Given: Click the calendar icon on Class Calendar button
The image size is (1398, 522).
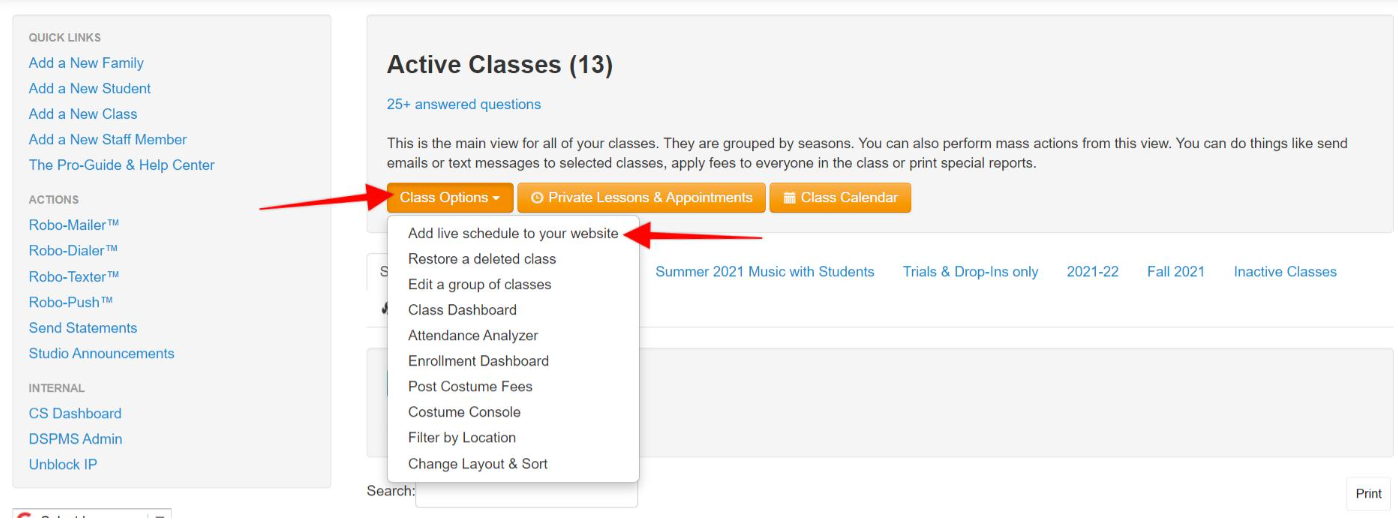Looking at the screenshot, I should (789, 198).
